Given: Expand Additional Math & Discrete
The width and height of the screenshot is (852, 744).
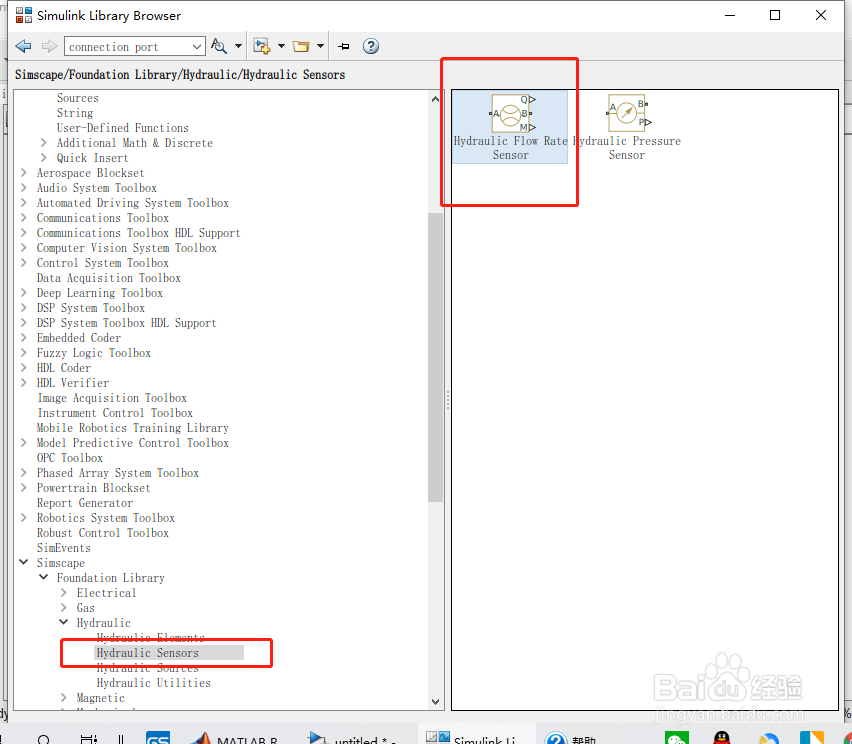Looking at the screenshot, I should click(44, 142).
